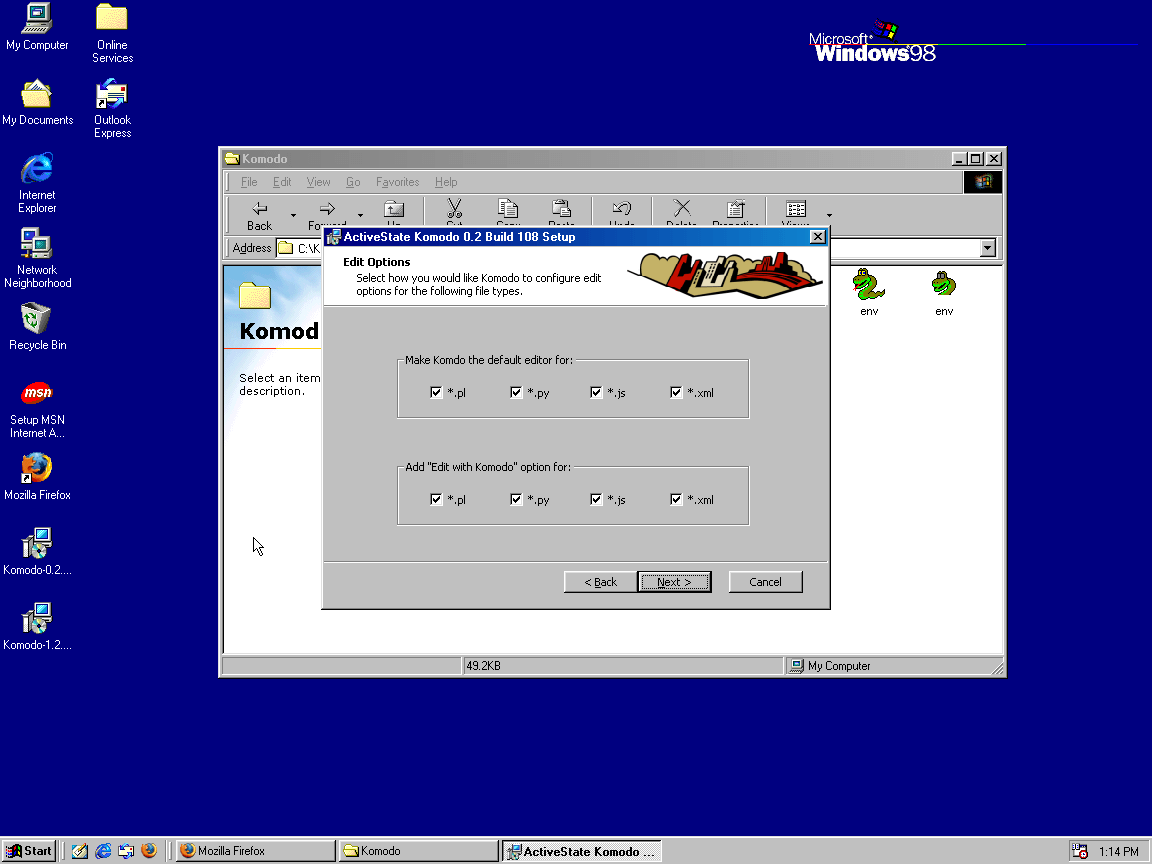This screenshot has height=864, width=1152.
Task: Open the File menu in the Komodo window
Action: (x=249, y=182)
